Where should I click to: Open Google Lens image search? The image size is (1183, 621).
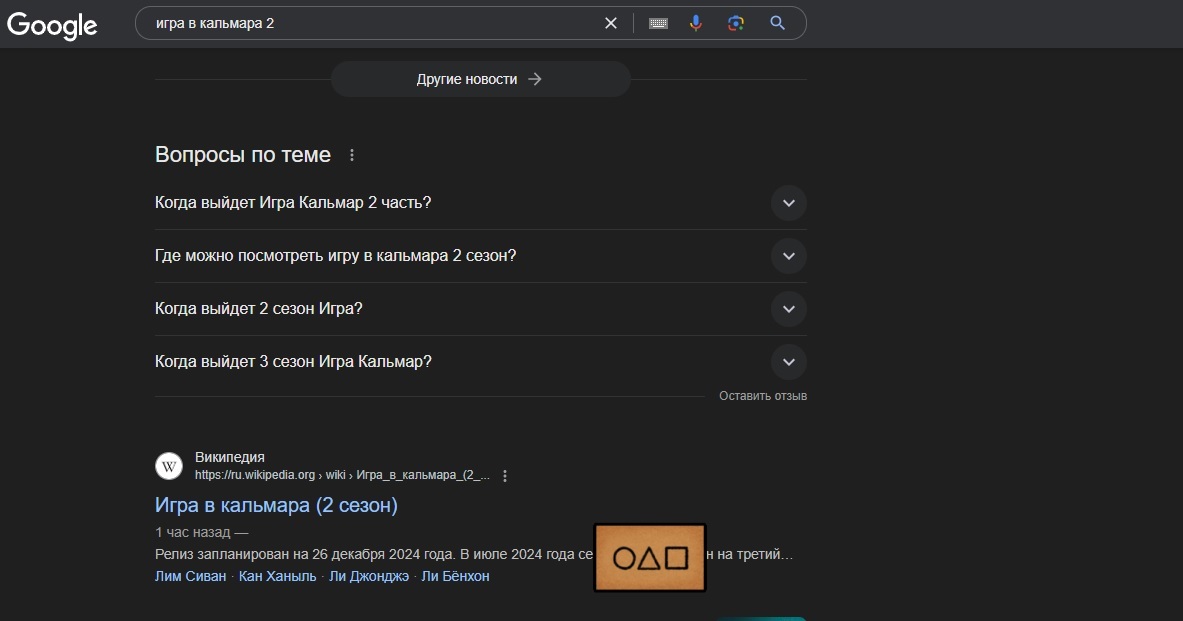click(736, 23)
